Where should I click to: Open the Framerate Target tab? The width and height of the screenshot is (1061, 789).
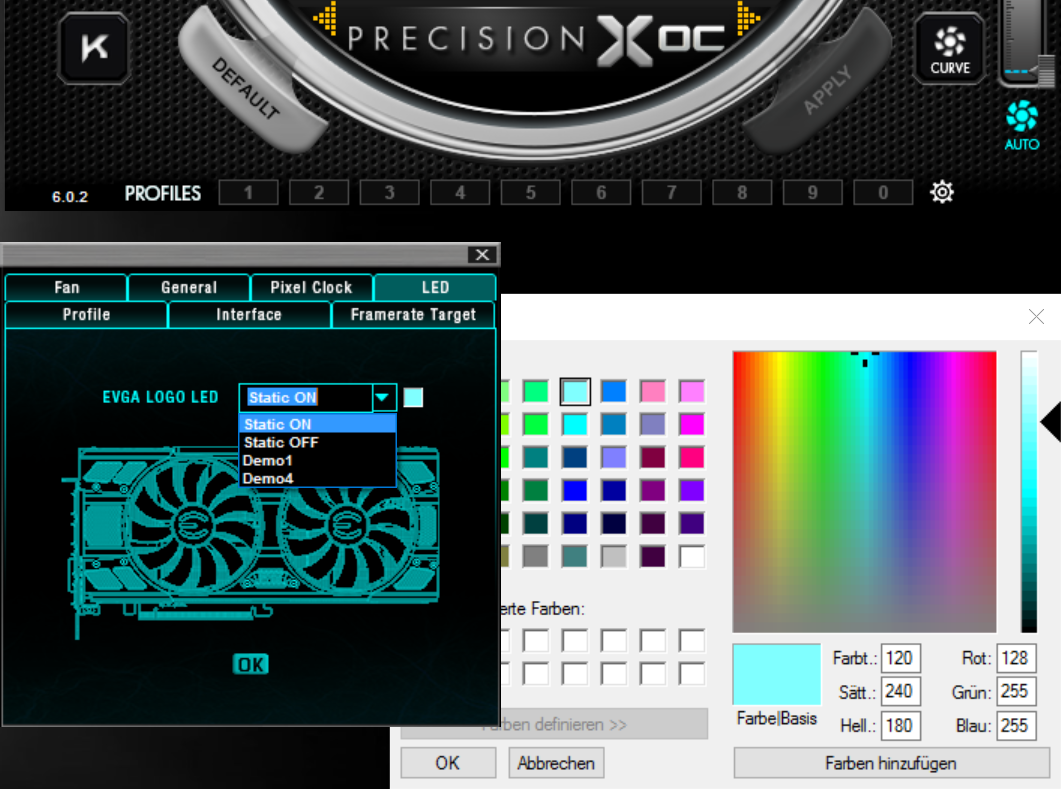click(x=413, y=314)
